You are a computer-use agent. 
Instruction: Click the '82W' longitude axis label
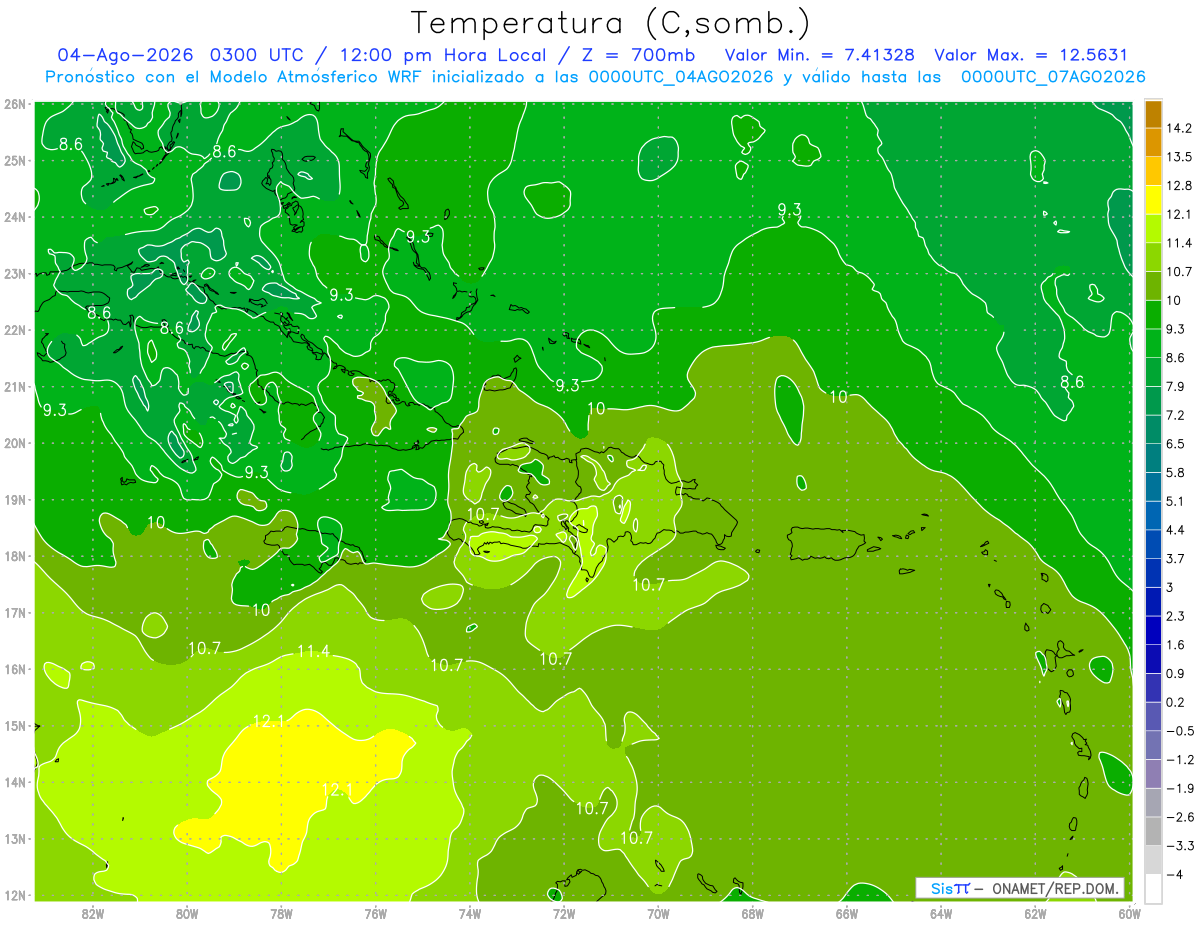coord(93,914)
